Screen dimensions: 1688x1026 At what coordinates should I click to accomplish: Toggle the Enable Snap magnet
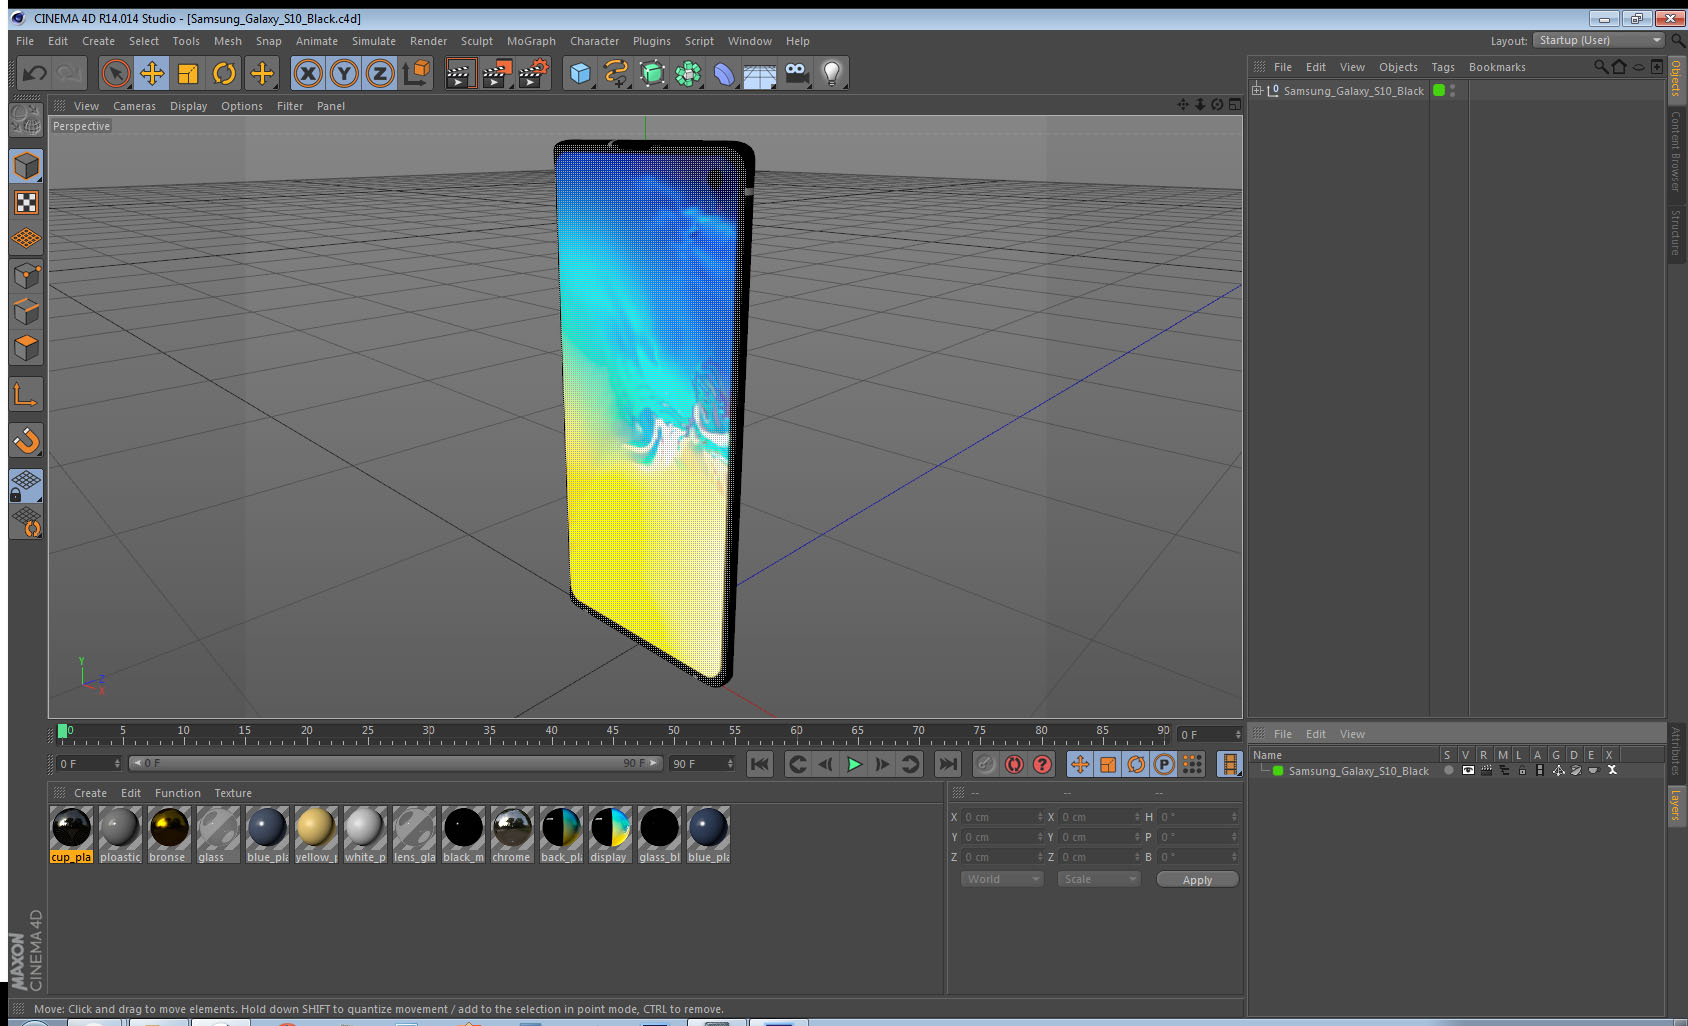(27, 440)
